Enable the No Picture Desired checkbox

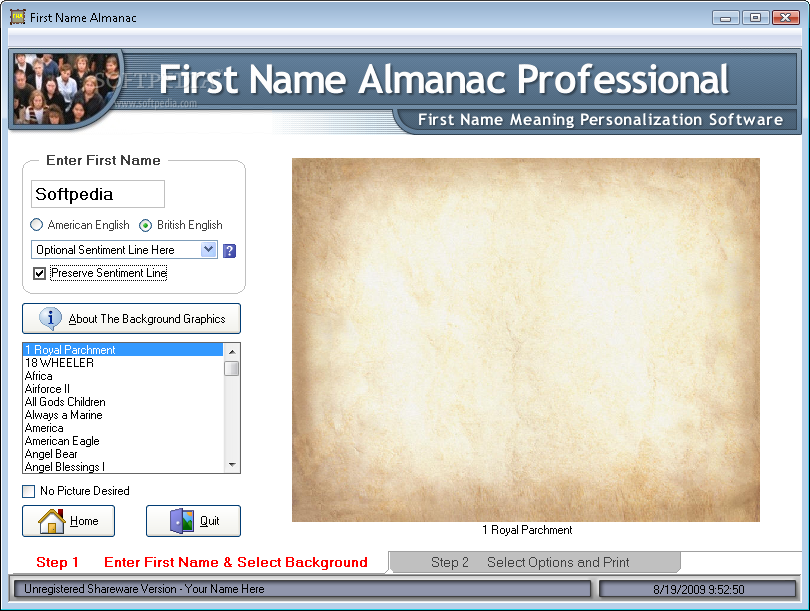click(29, 491)
